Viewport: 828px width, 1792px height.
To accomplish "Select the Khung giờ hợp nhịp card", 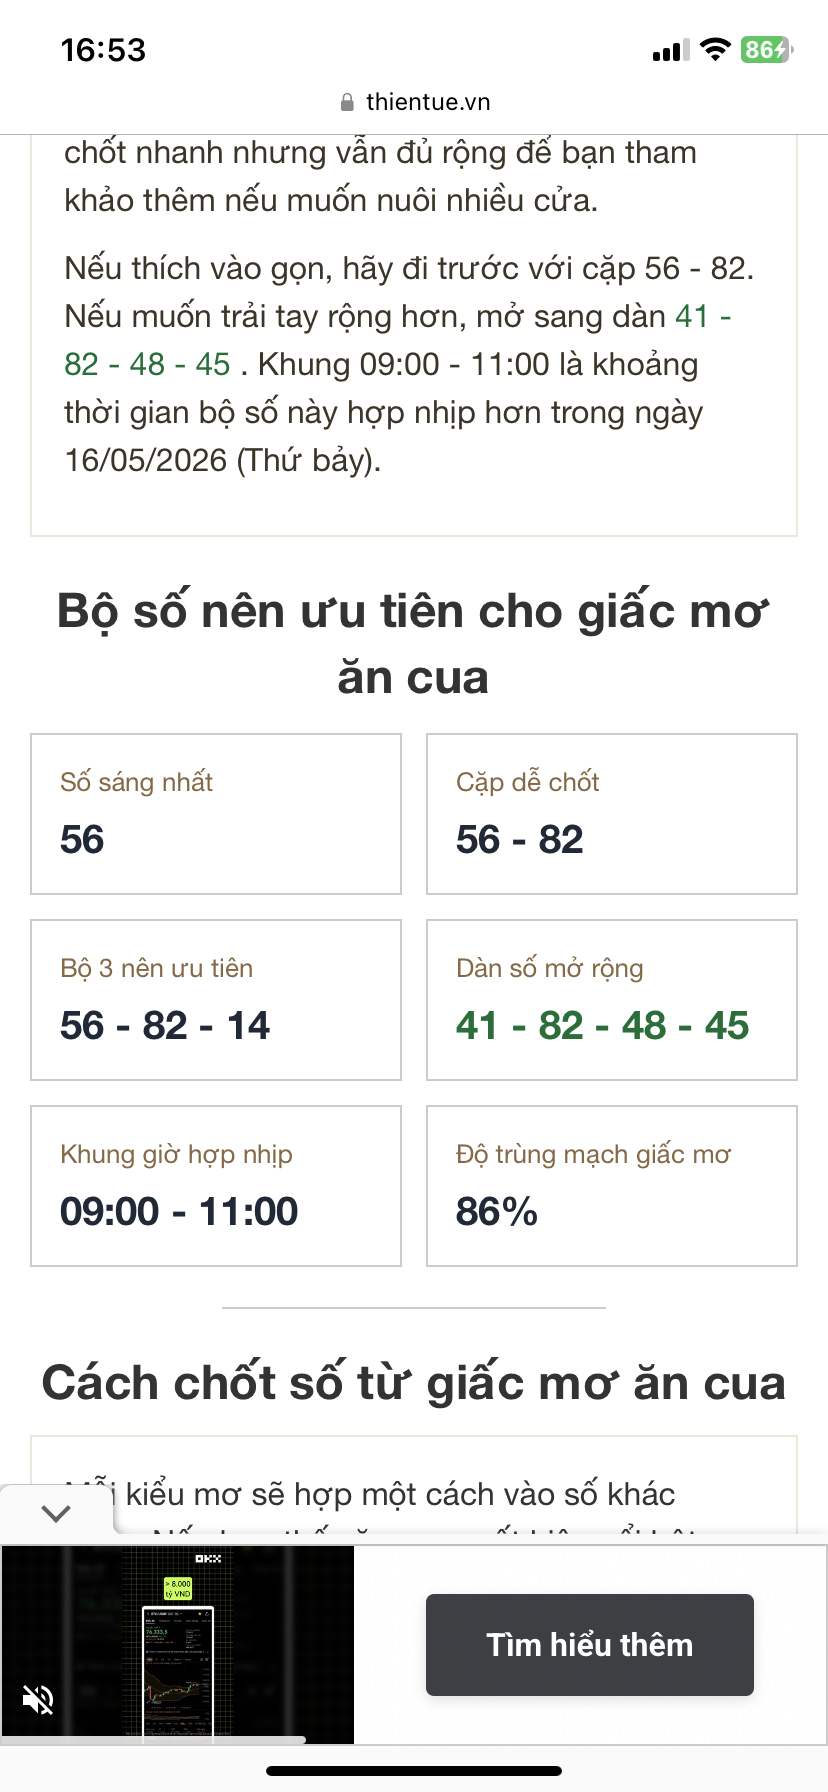I will click(x=216, y=1186).
